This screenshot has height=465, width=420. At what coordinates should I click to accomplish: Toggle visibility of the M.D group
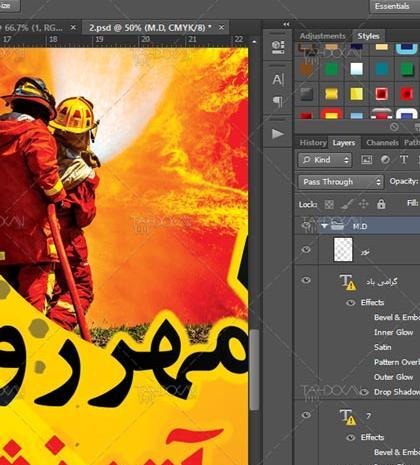pyautogui.click(x=306, y=226)
